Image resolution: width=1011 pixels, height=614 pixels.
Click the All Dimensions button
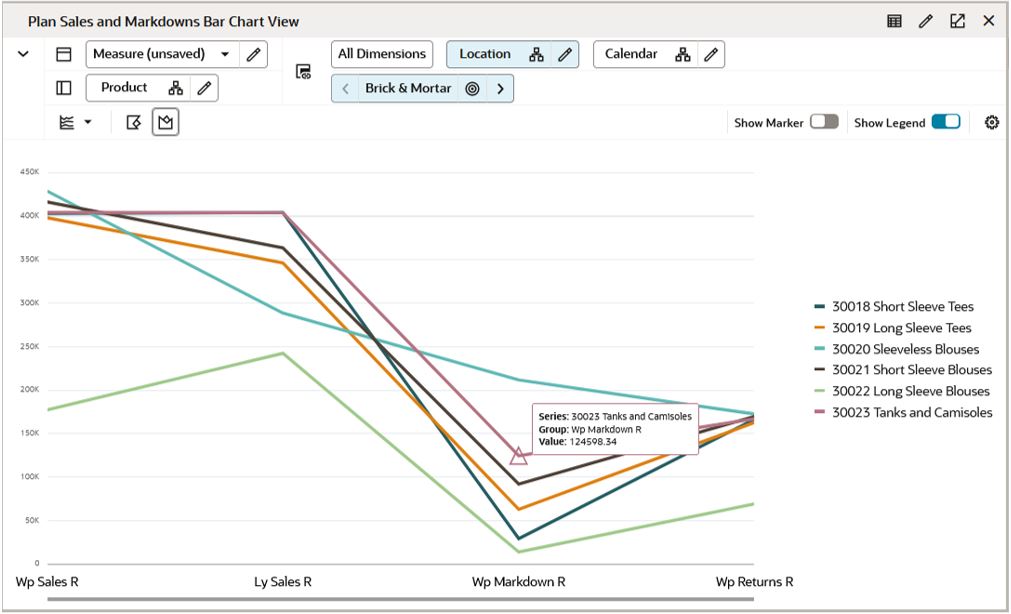pyautogui.click(x=382, y=54)
